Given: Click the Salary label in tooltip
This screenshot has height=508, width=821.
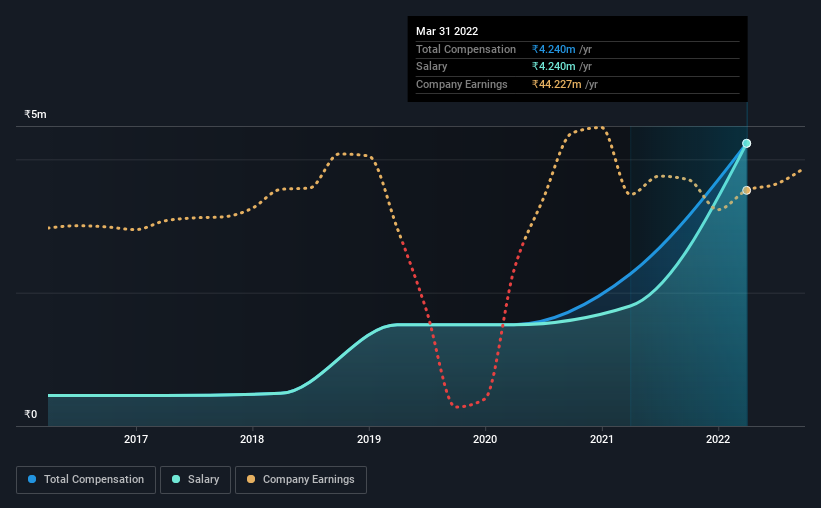Looking at the screenshot, I should (x=431, y=67).
